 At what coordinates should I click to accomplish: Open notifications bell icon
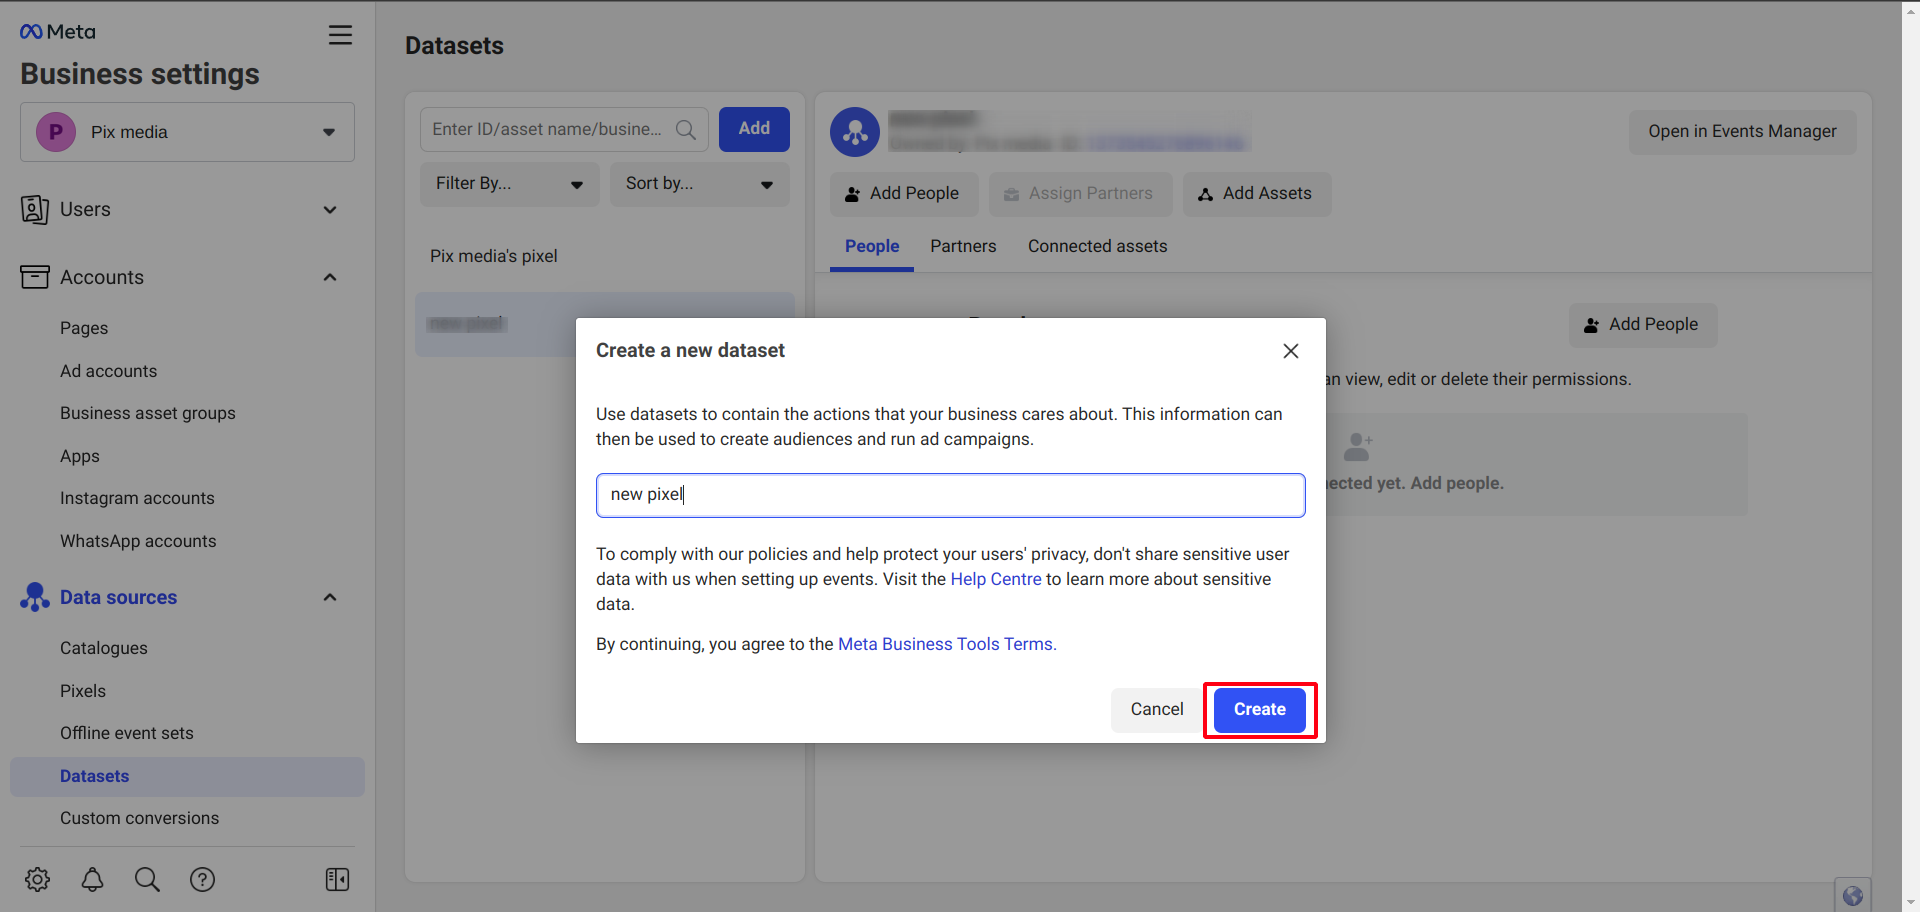coord(93,879)
